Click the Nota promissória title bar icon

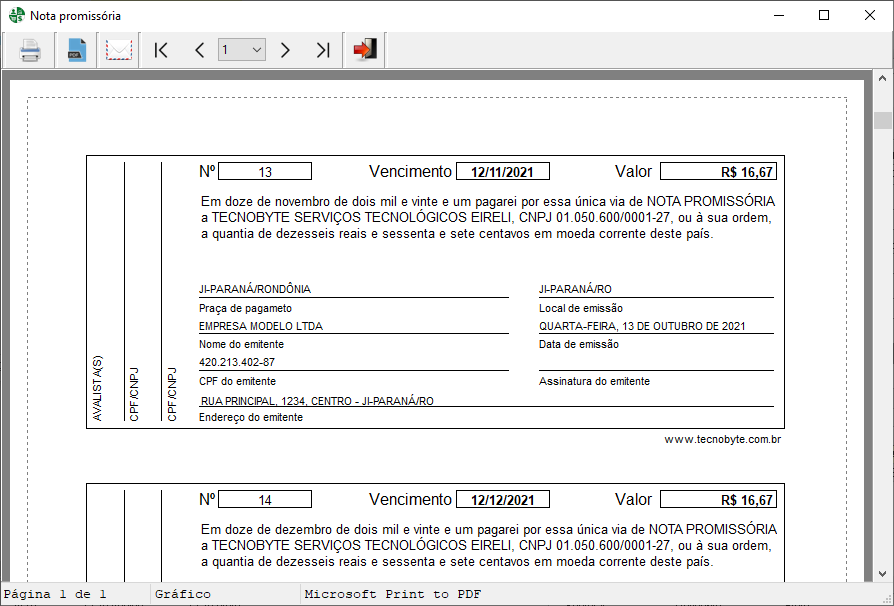[x=14, y=15]
